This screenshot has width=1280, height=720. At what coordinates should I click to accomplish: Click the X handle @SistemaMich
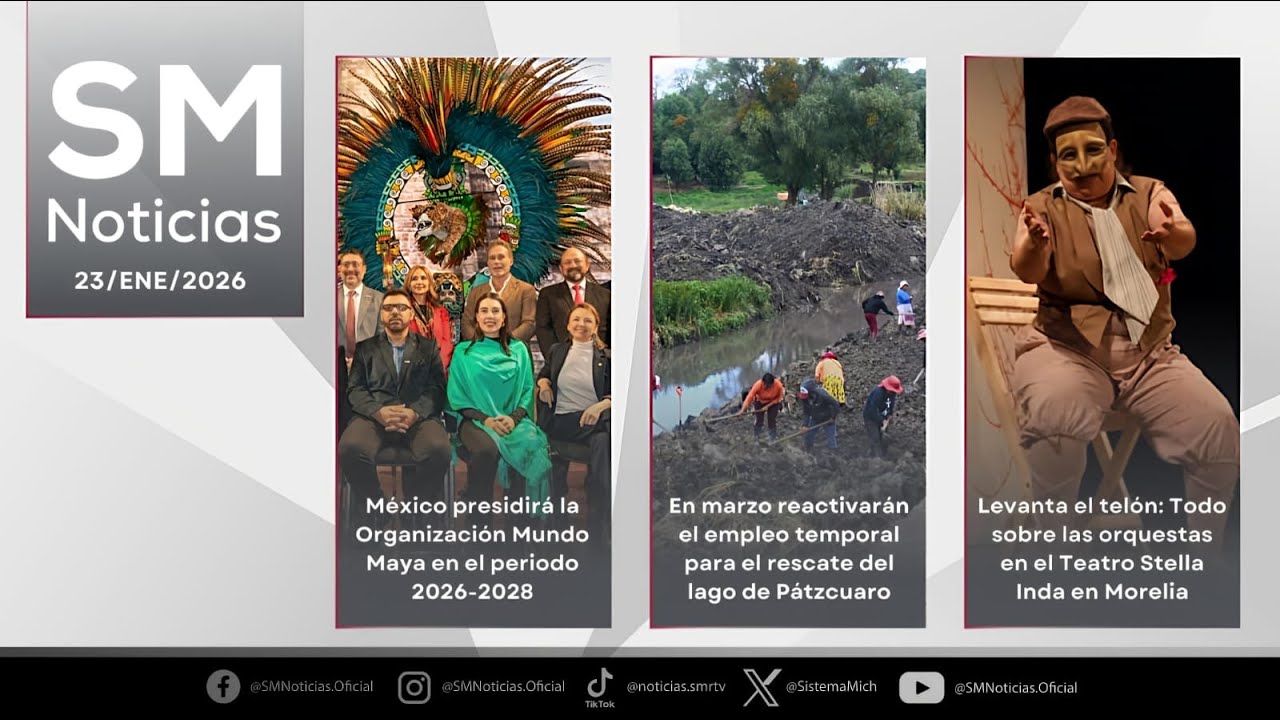pyautogui.click(x=831, y=687)
